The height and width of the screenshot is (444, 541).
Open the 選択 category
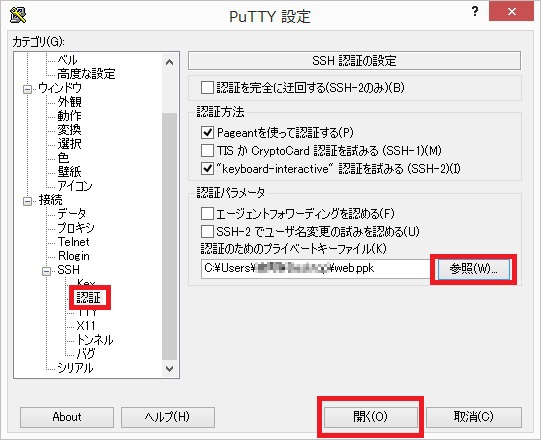(69, 144)
